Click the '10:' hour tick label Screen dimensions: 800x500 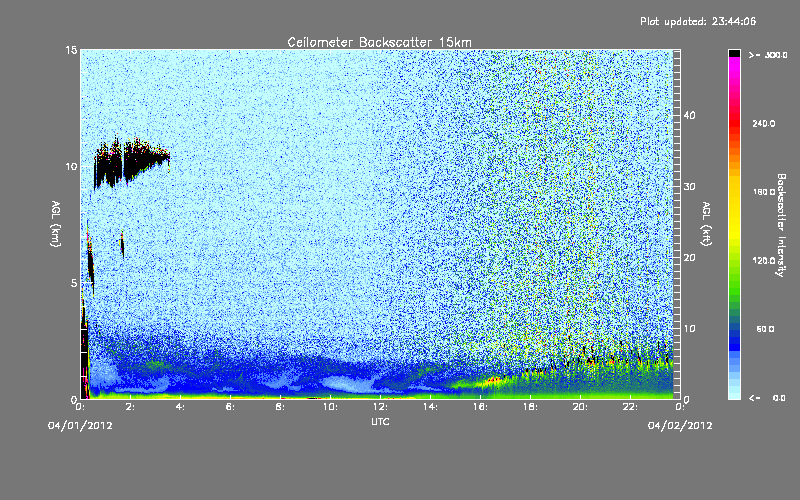pos(330,407)
